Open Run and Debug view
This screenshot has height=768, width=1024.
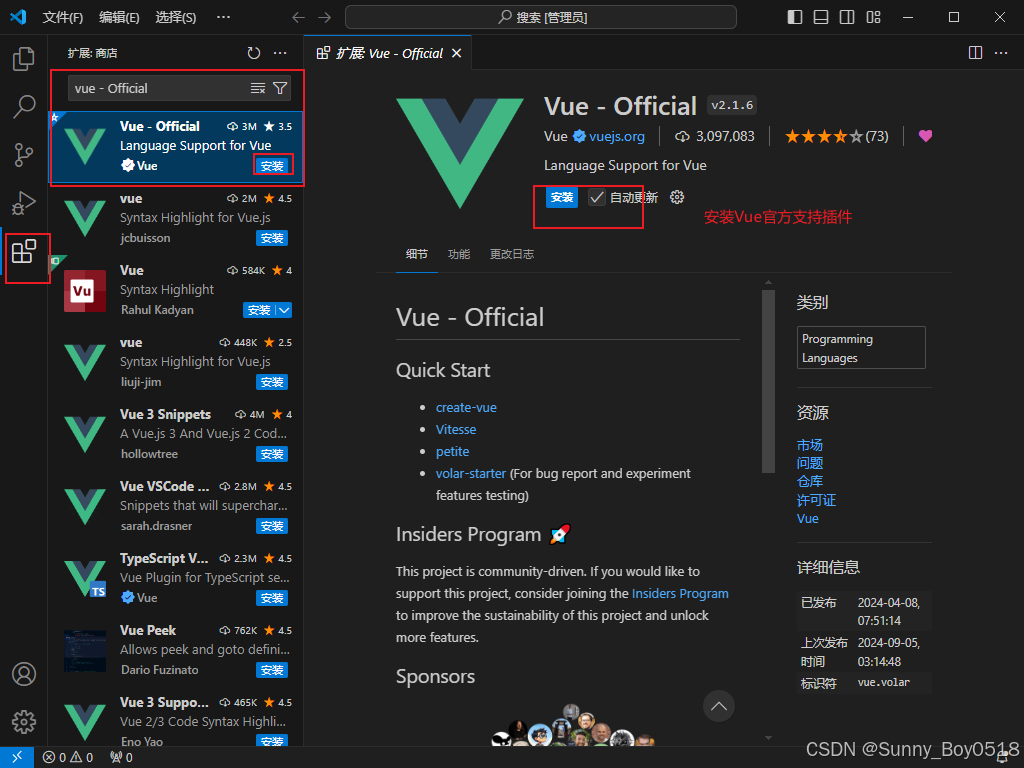point(24,203)
